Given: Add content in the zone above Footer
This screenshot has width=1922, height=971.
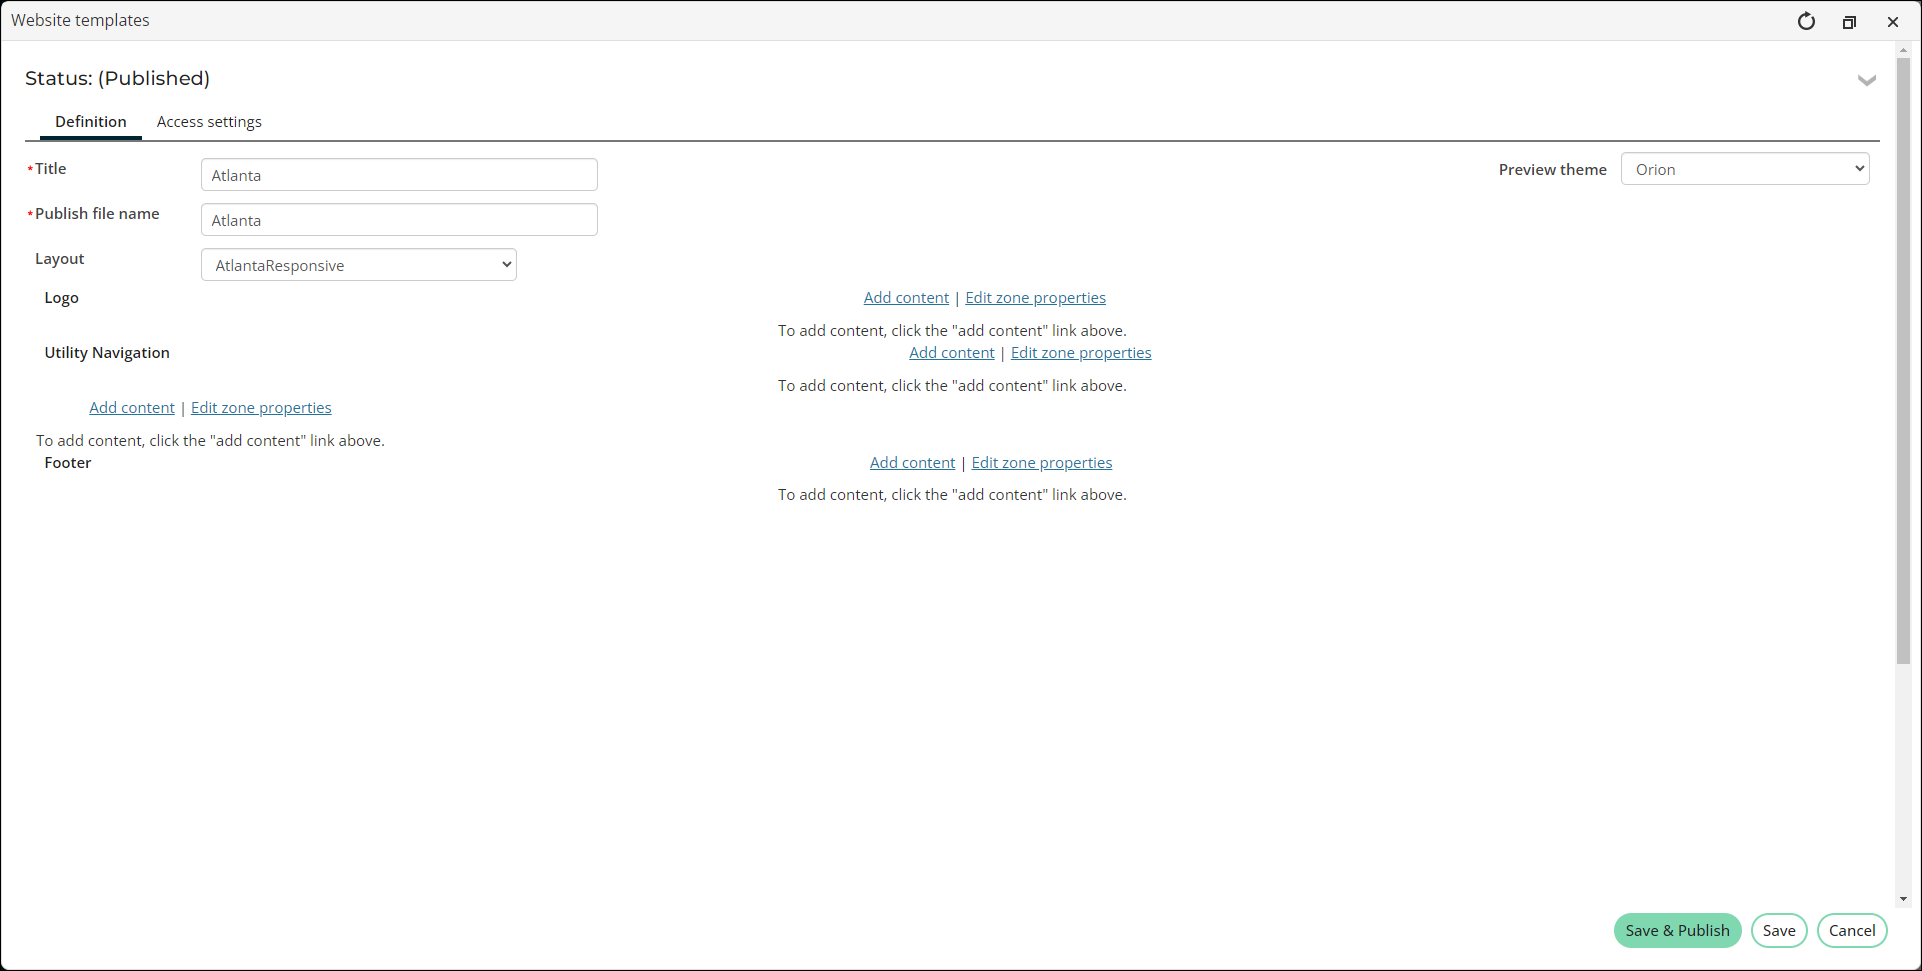Looking at the screenshot, I should (132, 408).
